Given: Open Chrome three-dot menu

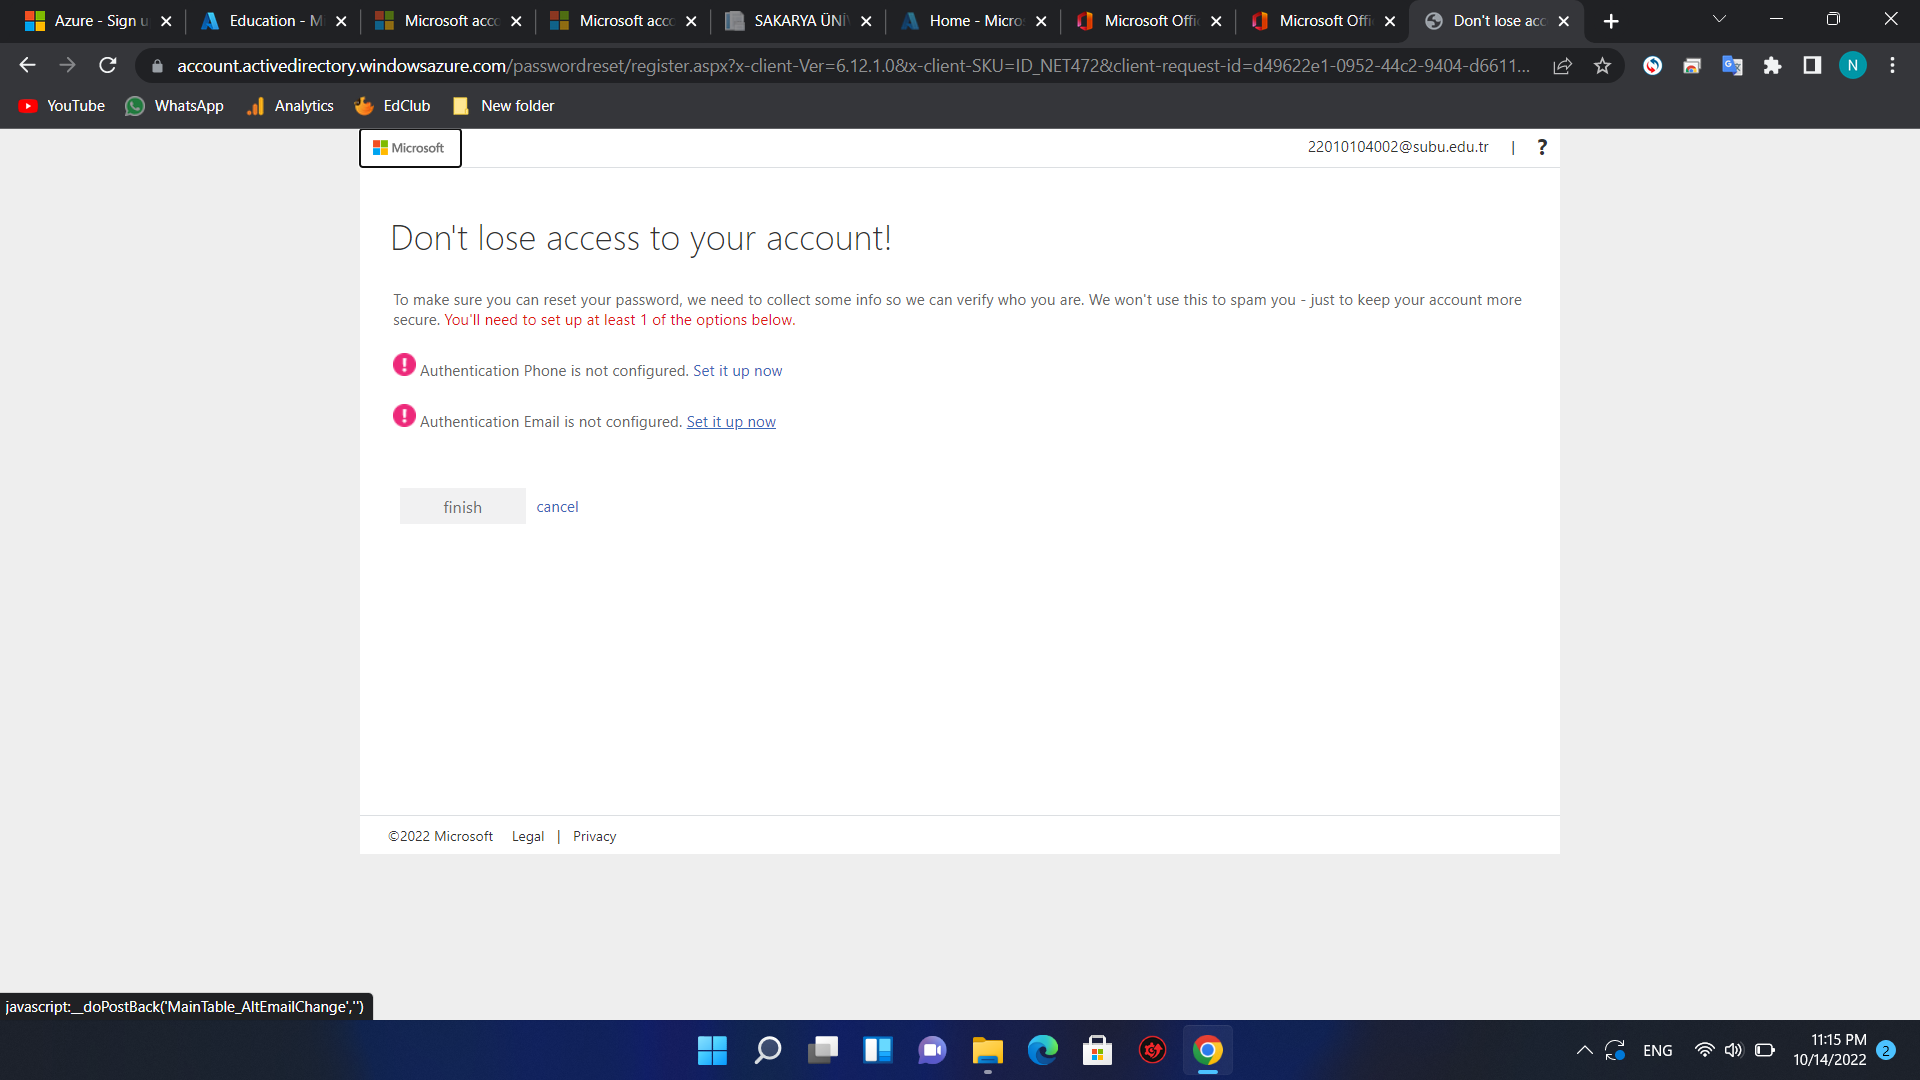Looking at the screenshot, I should tap(1892, 66).
